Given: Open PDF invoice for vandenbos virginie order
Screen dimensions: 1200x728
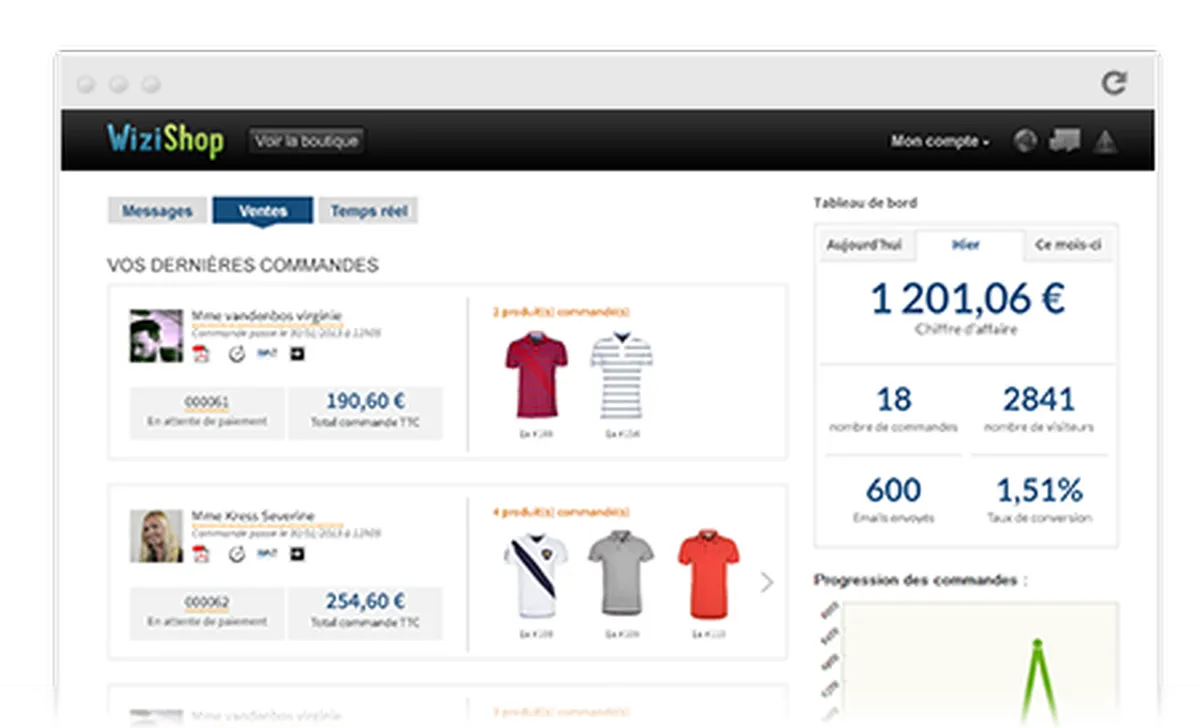Looking at the screenshot, I should point(200,354).
